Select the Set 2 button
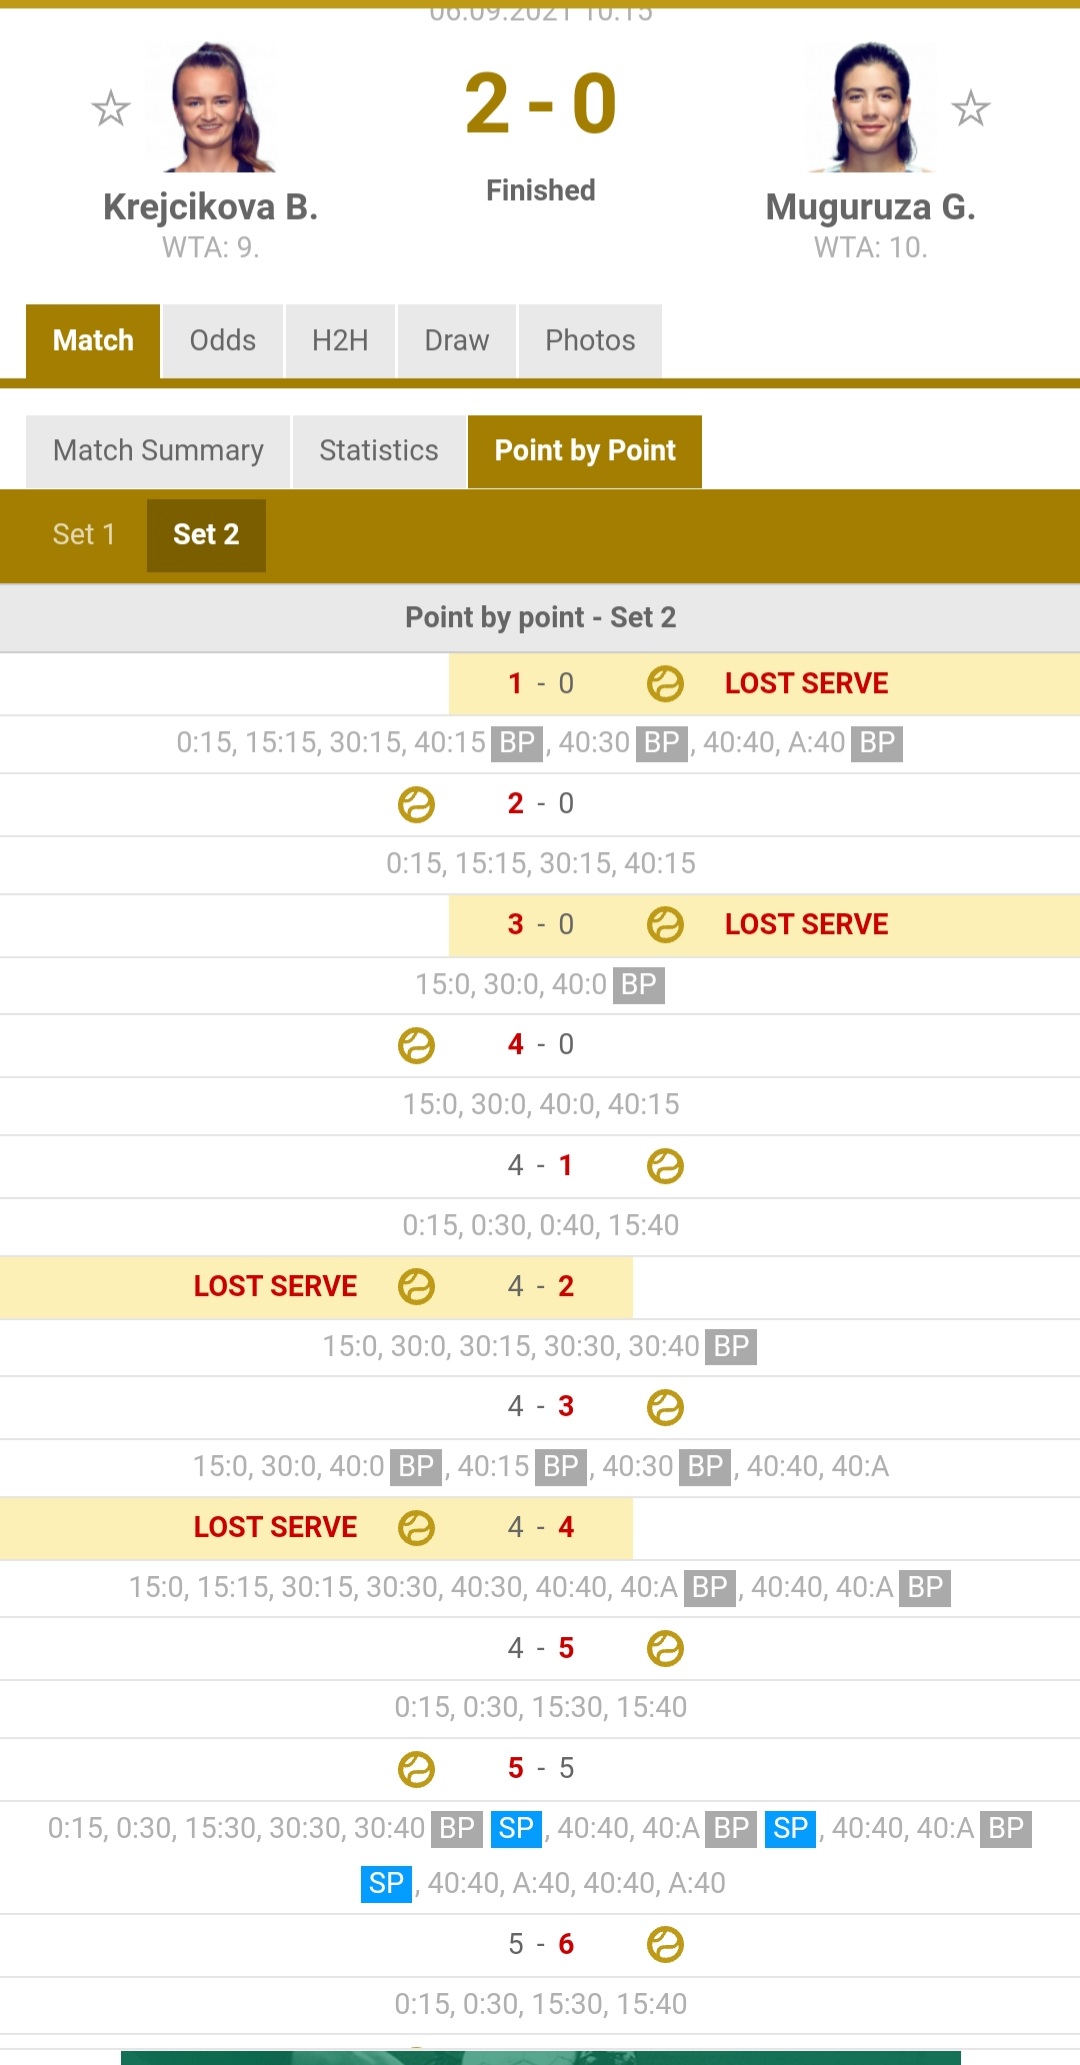1080x2065 pixels. [206, 535]
